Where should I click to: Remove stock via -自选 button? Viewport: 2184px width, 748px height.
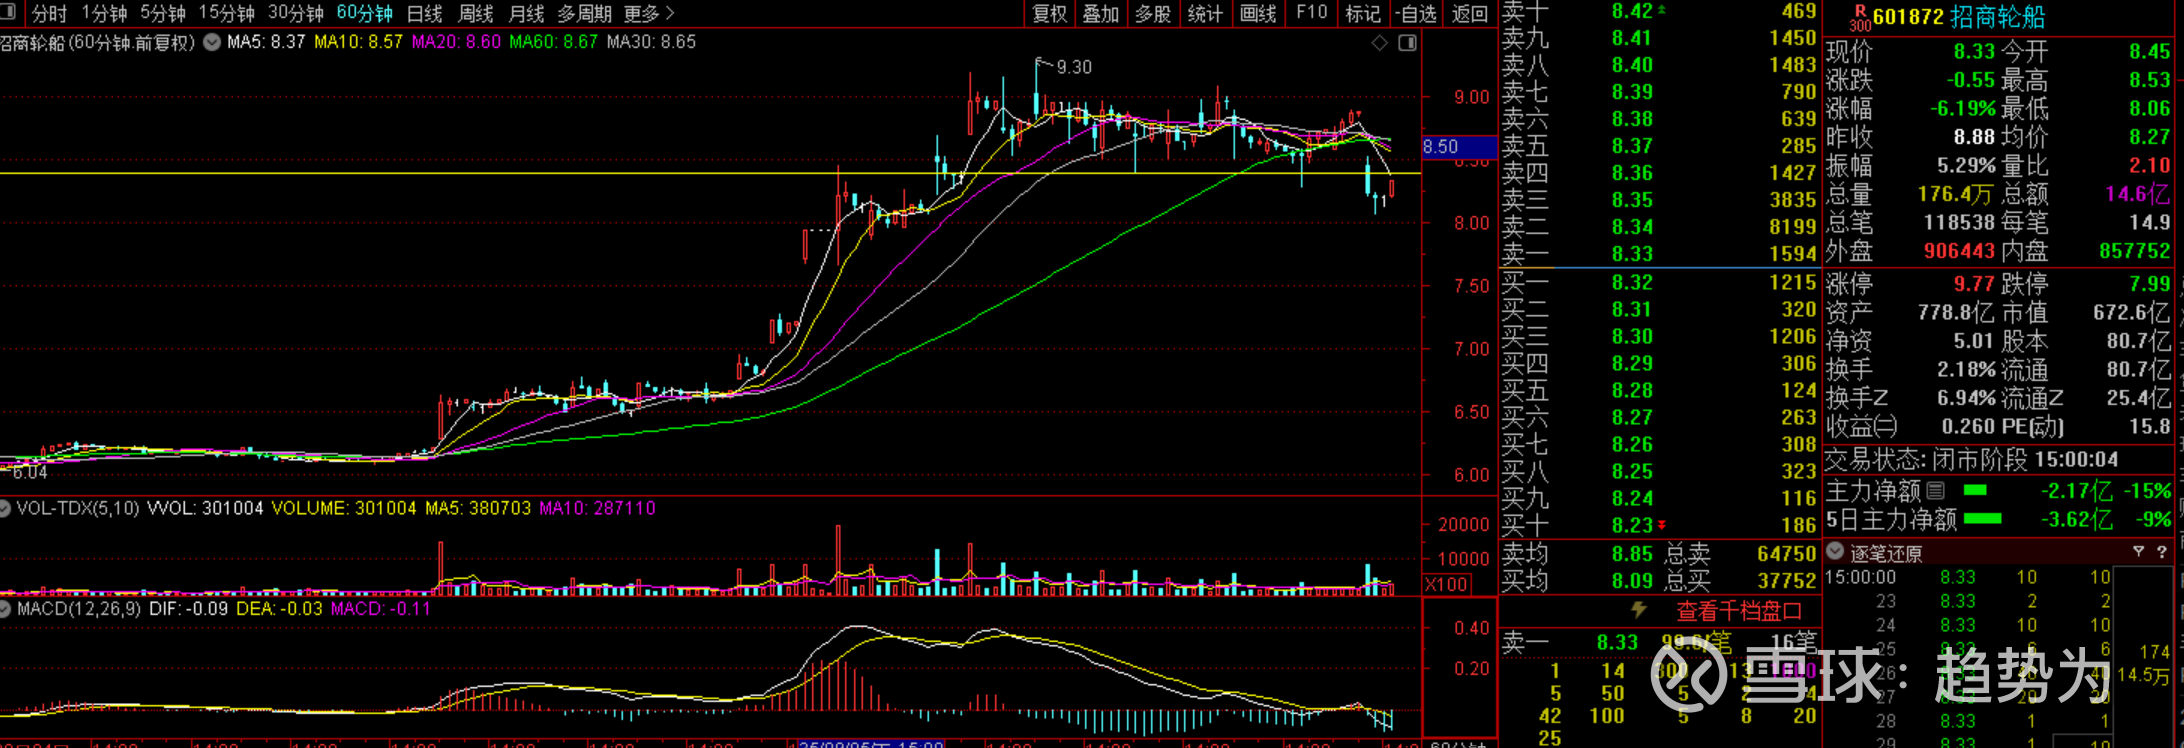coord(1416,13)
